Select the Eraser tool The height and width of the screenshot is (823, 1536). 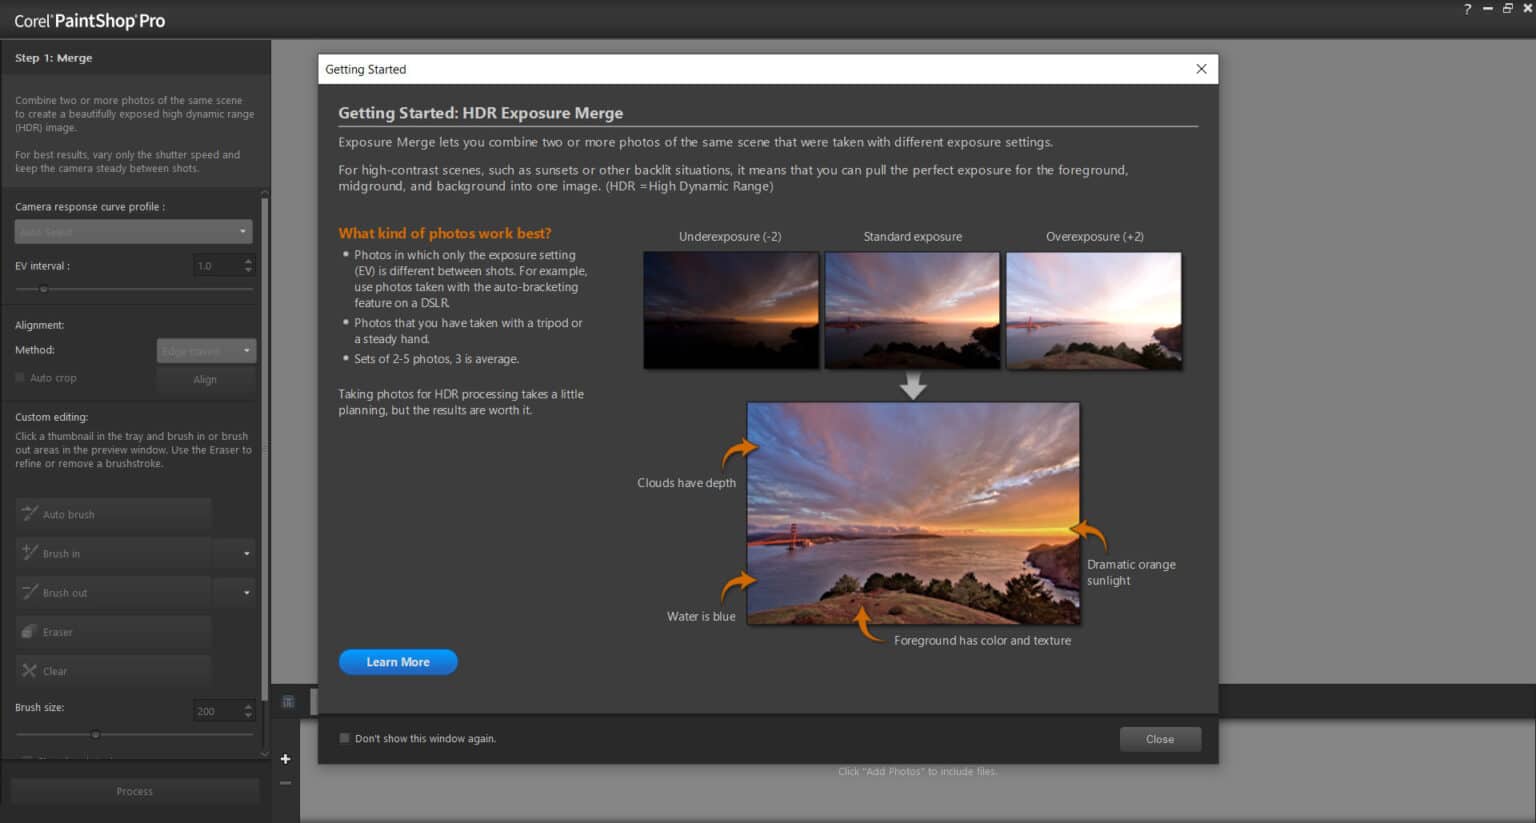(x=113, y=631)
